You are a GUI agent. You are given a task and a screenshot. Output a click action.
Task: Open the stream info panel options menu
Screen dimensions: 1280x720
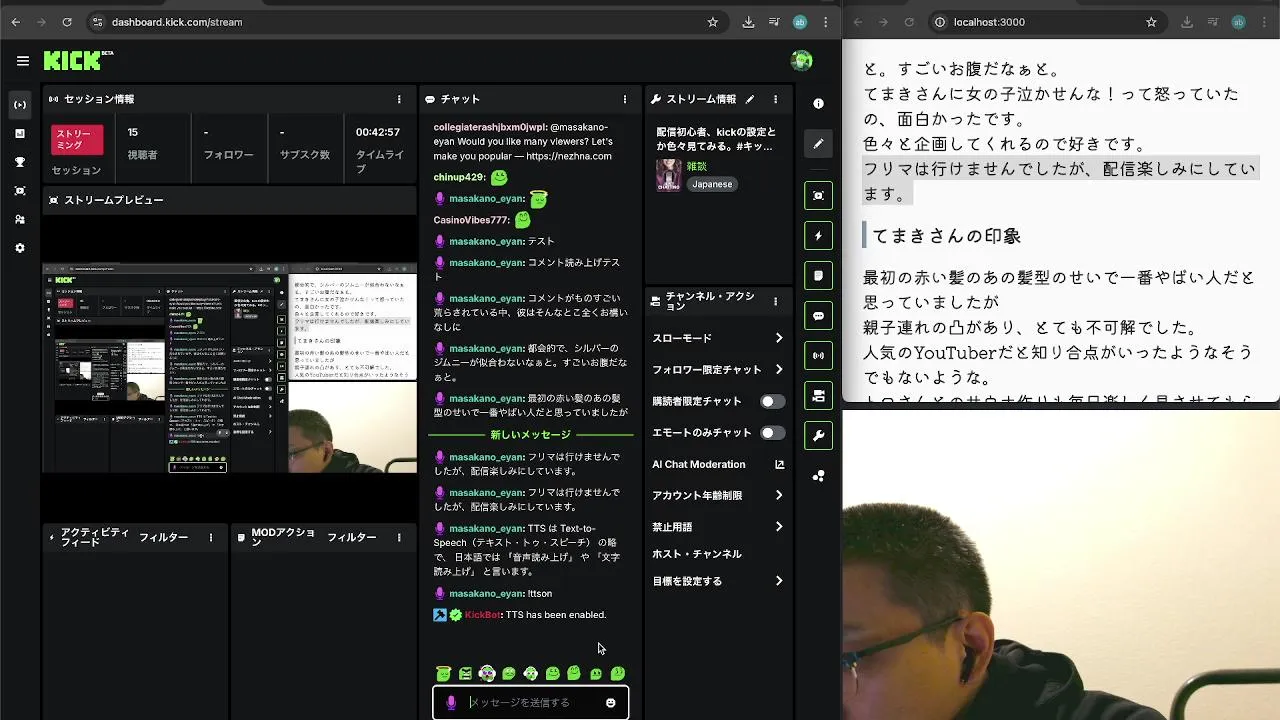[775, 99]
